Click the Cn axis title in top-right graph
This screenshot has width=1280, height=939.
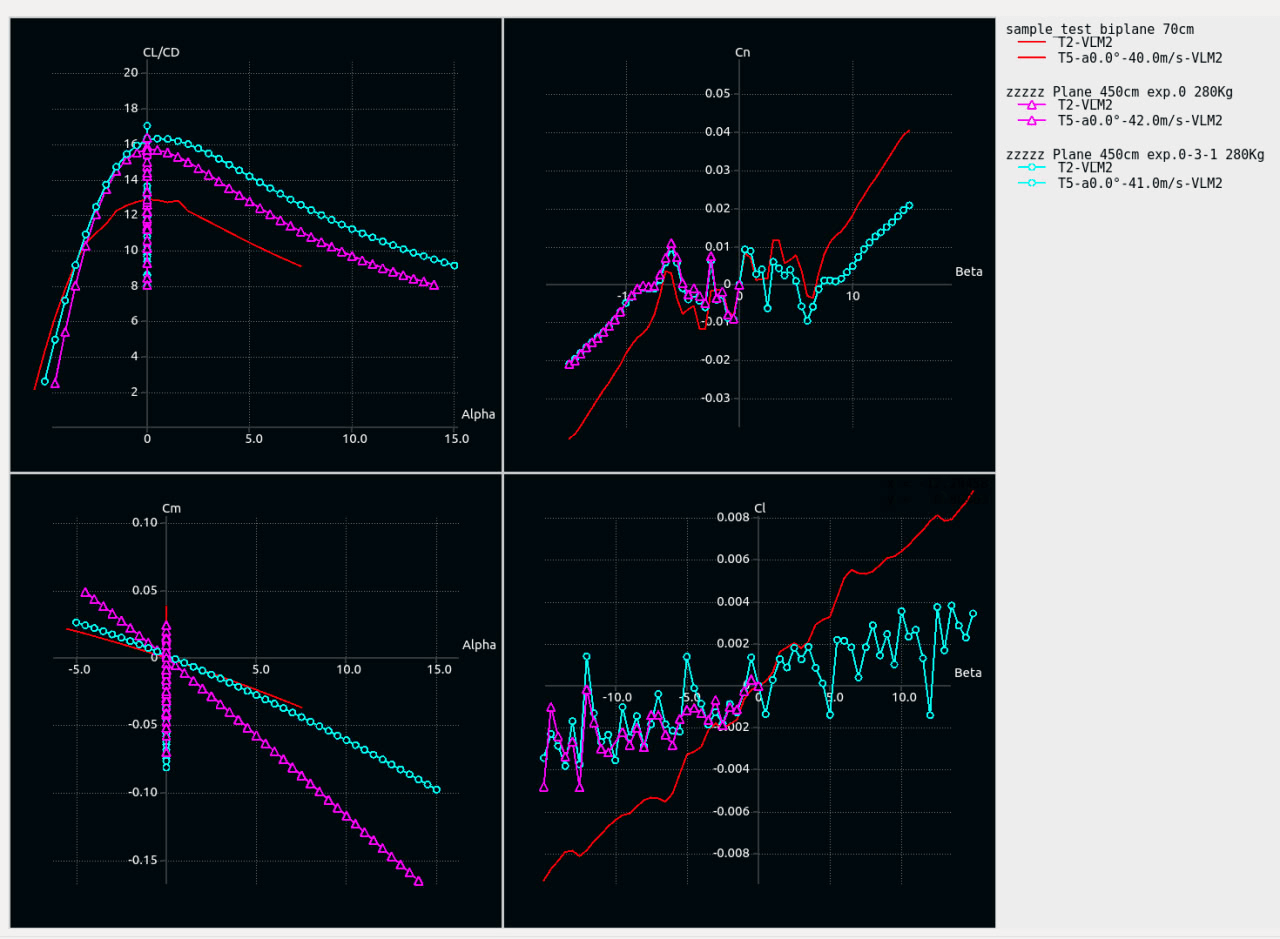(742, 52)
